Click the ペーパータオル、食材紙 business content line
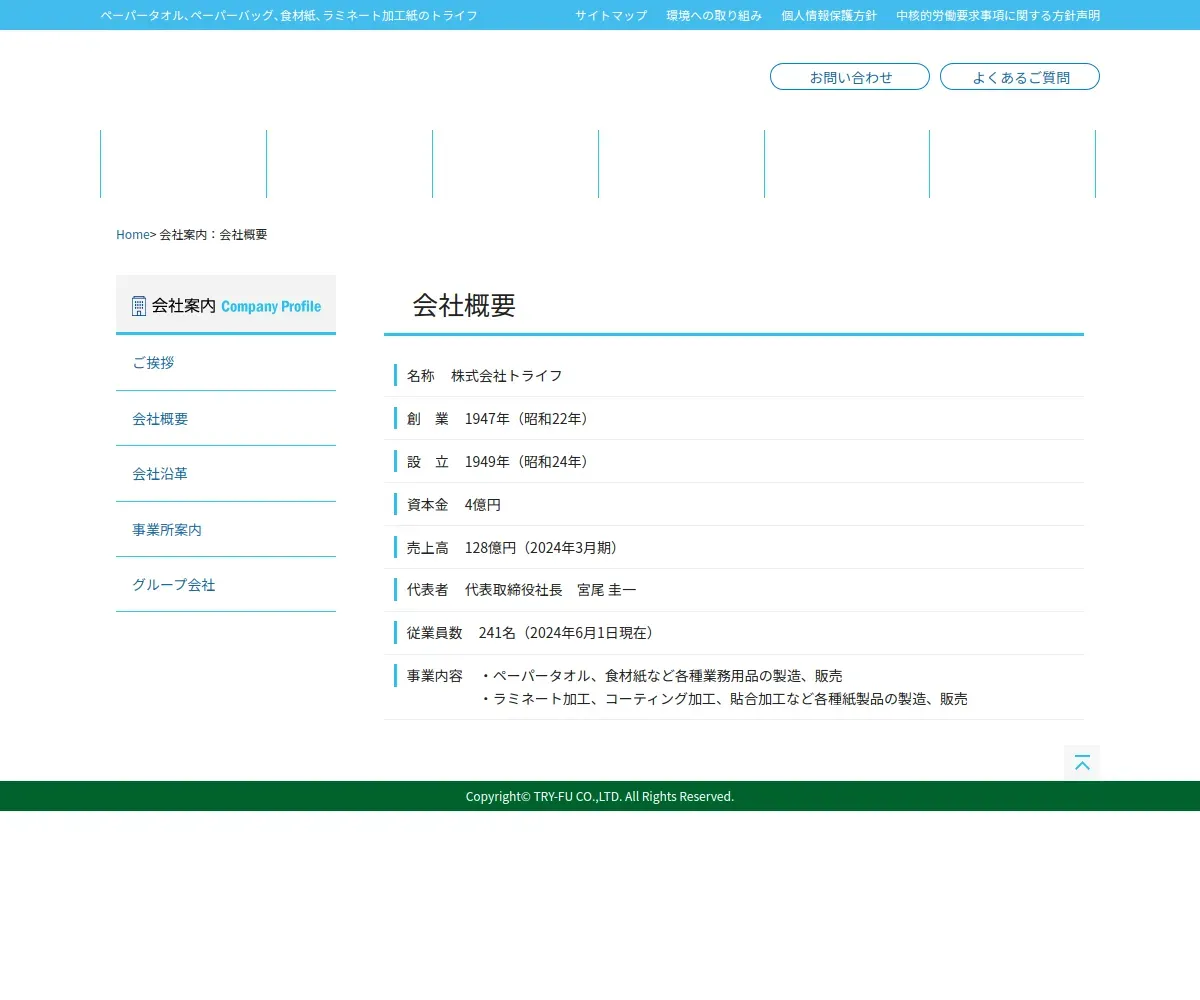The image size is (1200, 1000). coord(661,676)
